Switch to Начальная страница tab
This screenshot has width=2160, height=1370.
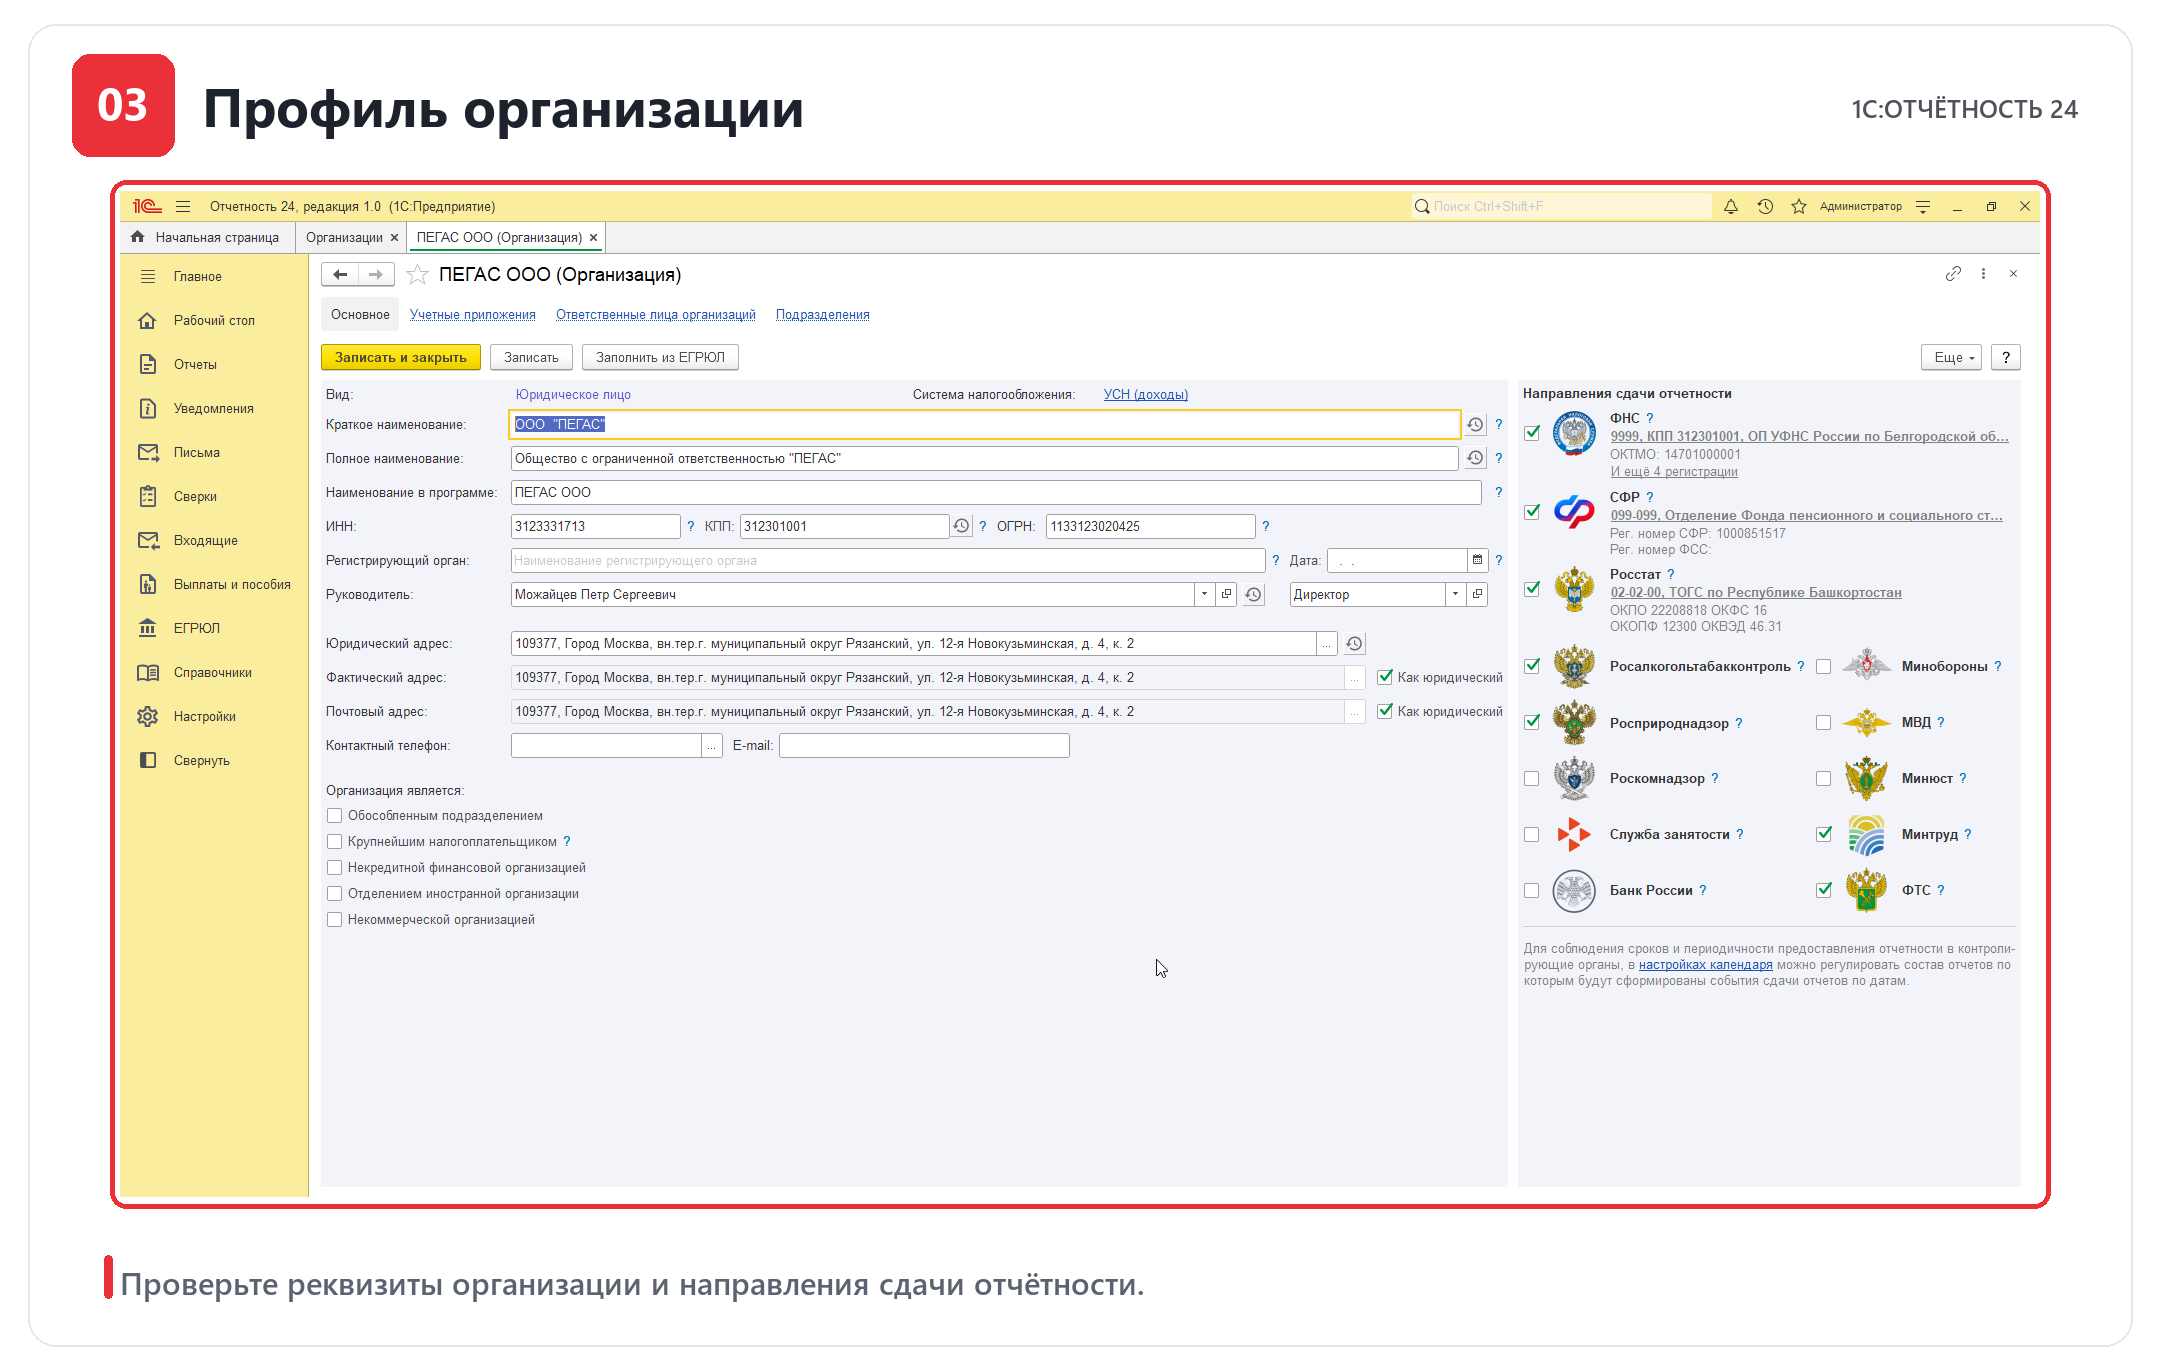[206, 238]
